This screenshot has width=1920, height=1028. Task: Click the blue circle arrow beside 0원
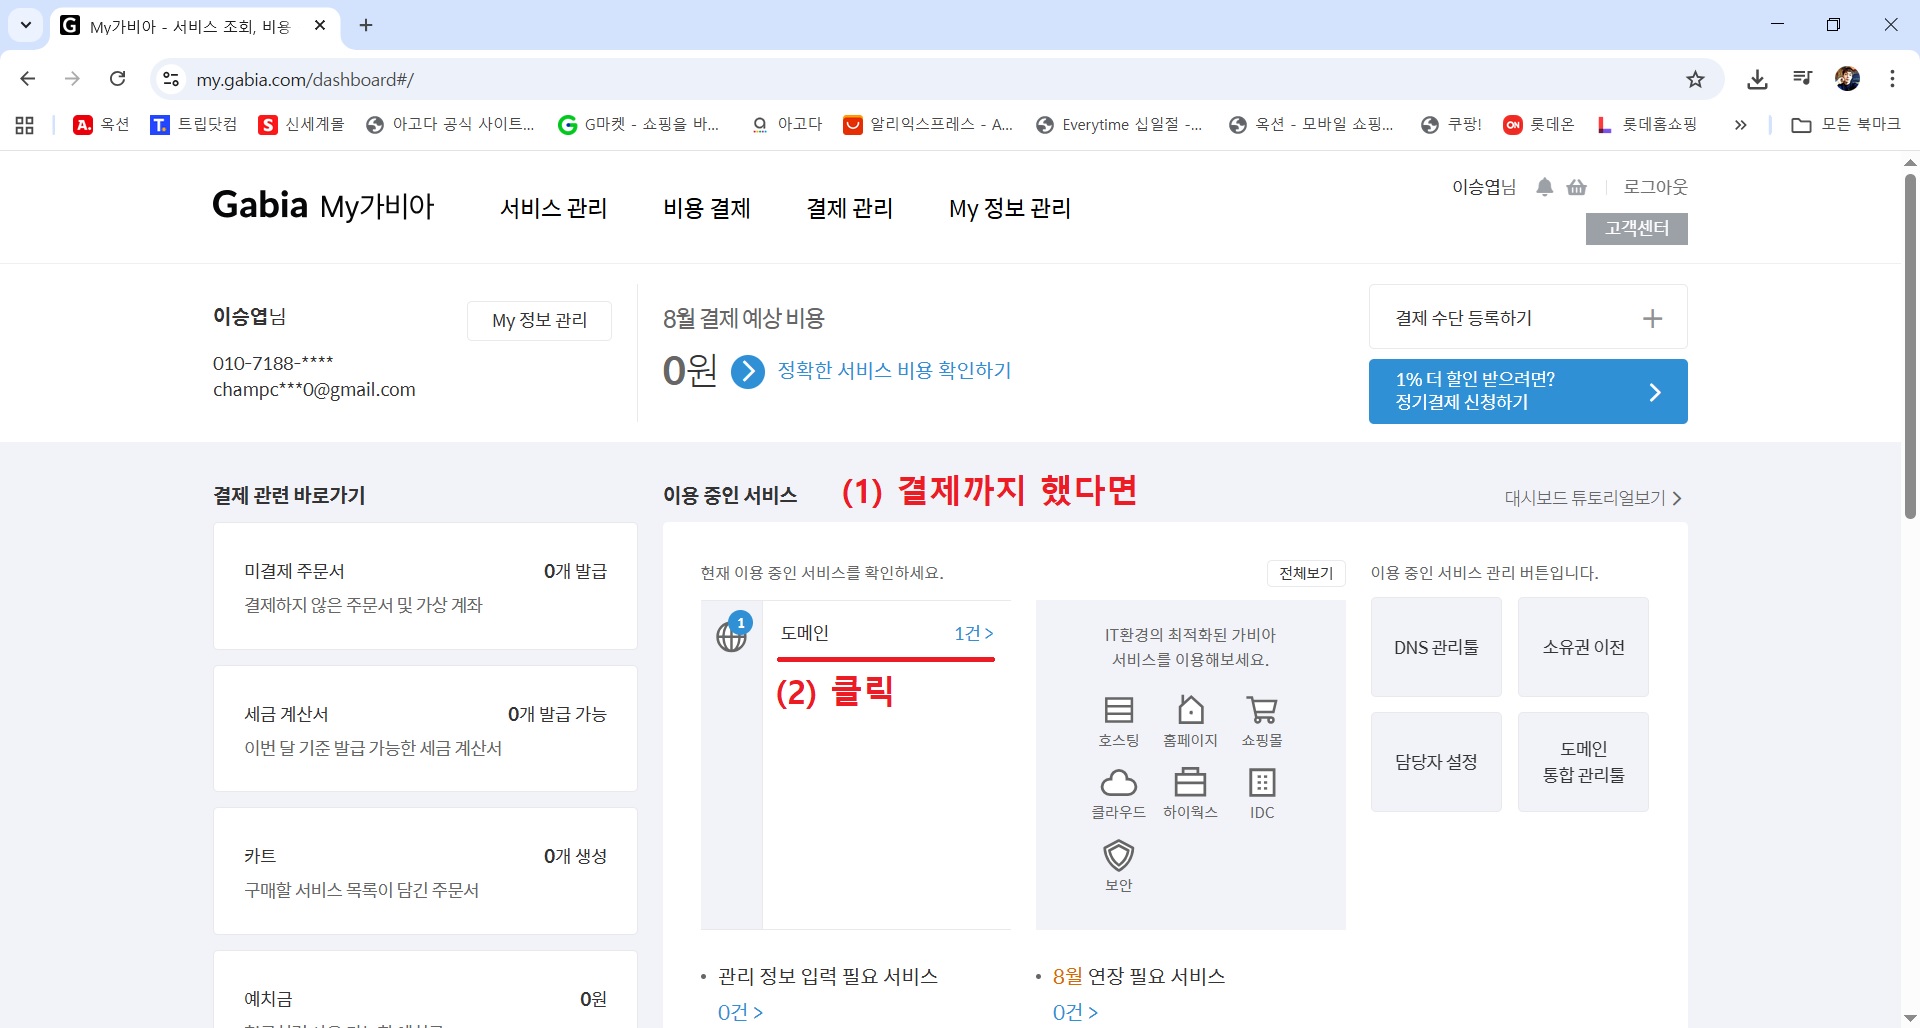click(747, 371)
